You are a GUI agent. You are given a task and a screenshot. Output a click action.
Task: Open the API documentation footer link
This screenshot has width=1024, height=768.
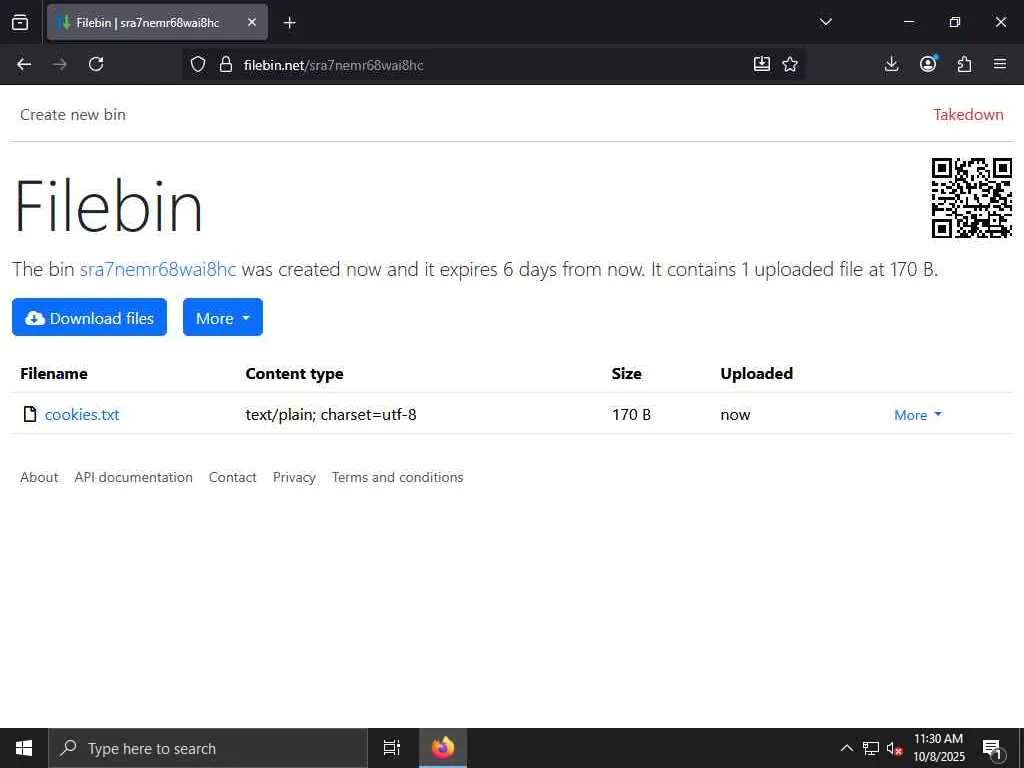(133, 477)
